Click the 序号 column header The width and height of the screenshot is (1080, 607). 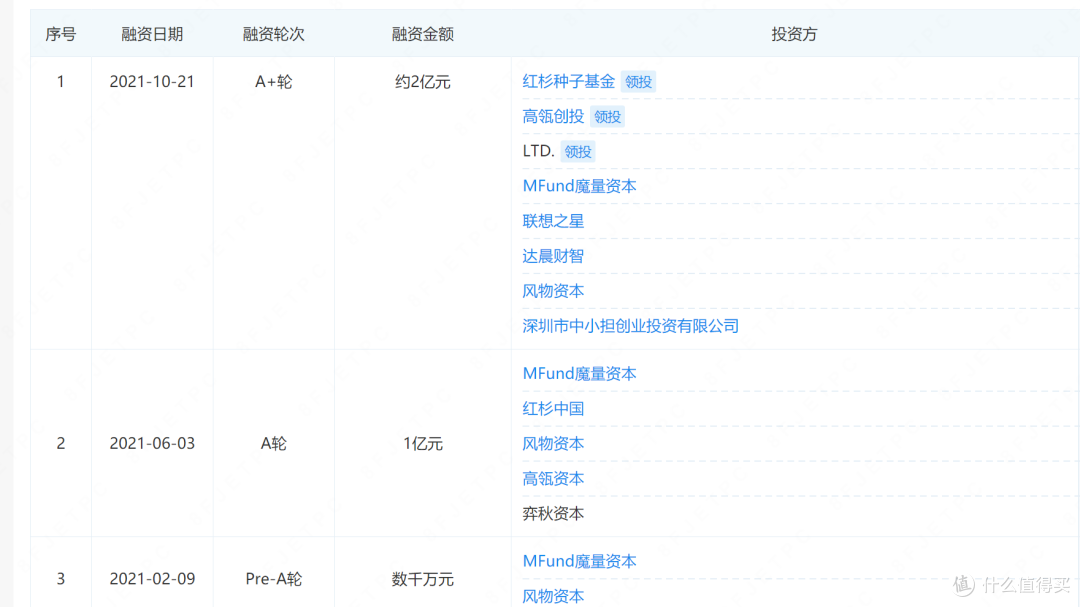click(61, 34)
